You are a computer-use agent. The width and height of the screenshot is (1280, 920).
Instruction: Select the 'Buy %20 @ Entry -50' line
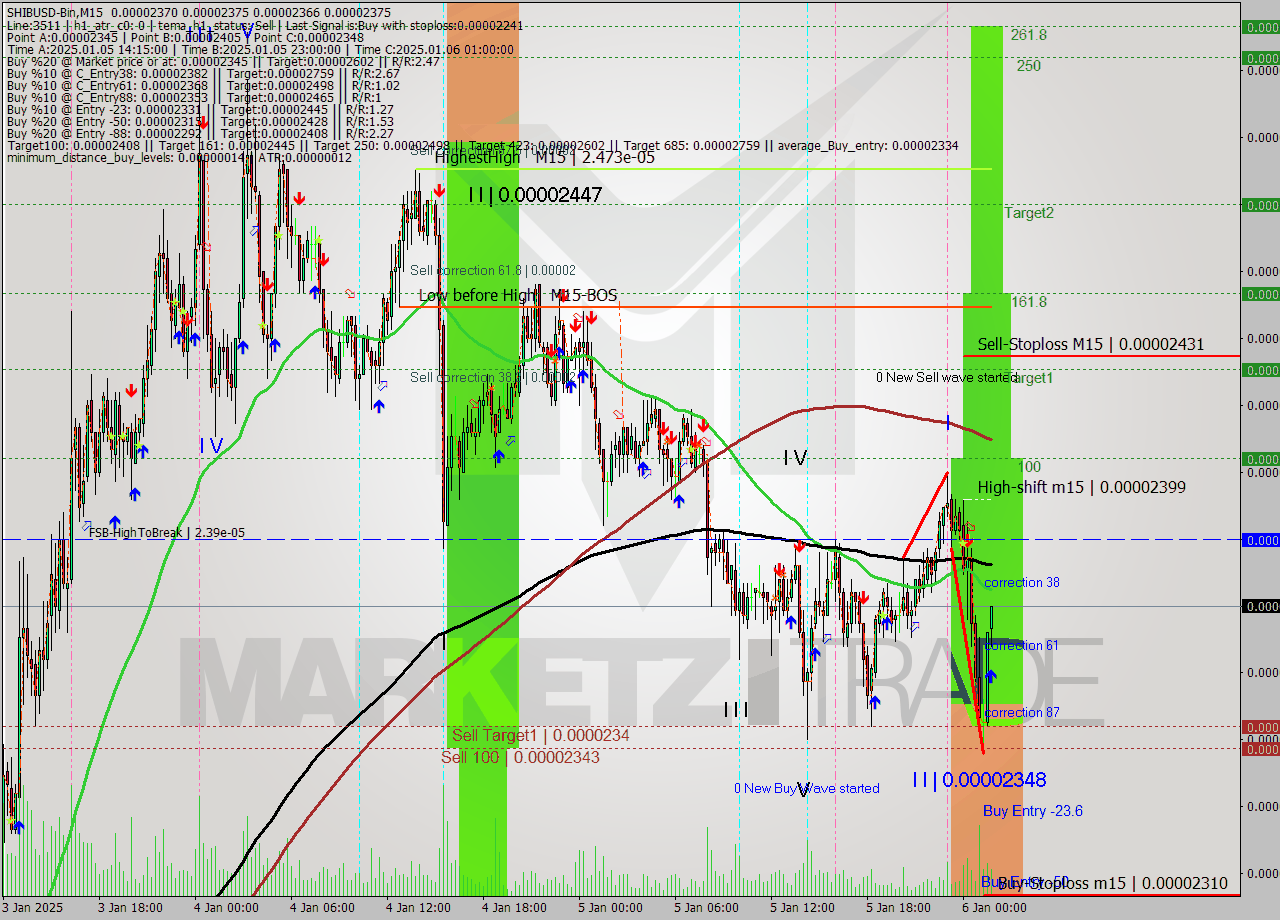pyautogui.click(x=201, y=122)
